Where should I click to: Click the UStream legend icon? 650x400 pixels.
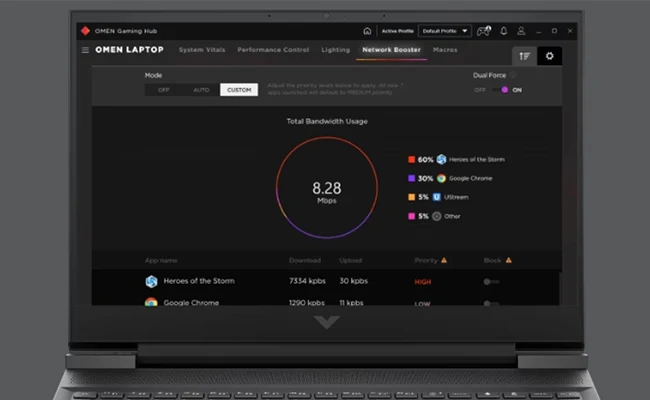click(x=437, y=197)
